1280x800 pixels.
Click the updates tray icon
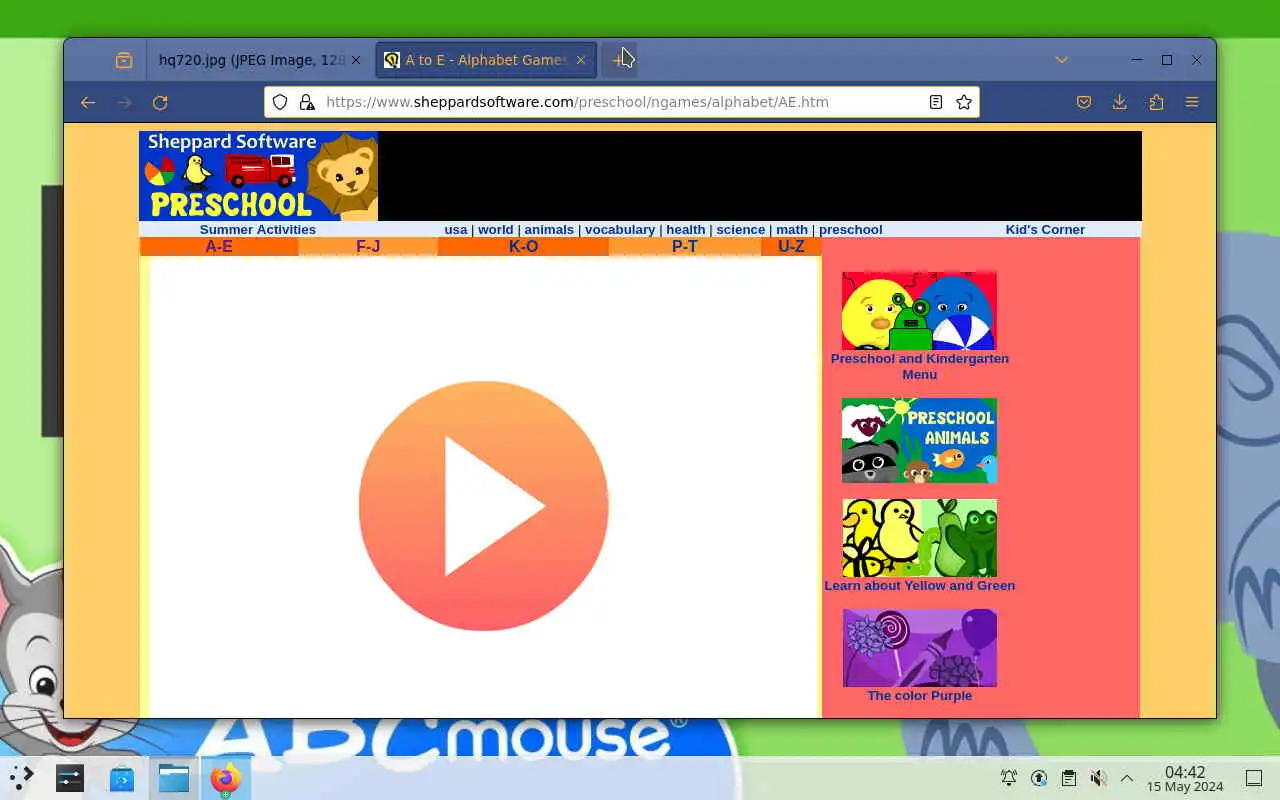pyautogui.click(x=1039, y=778)
